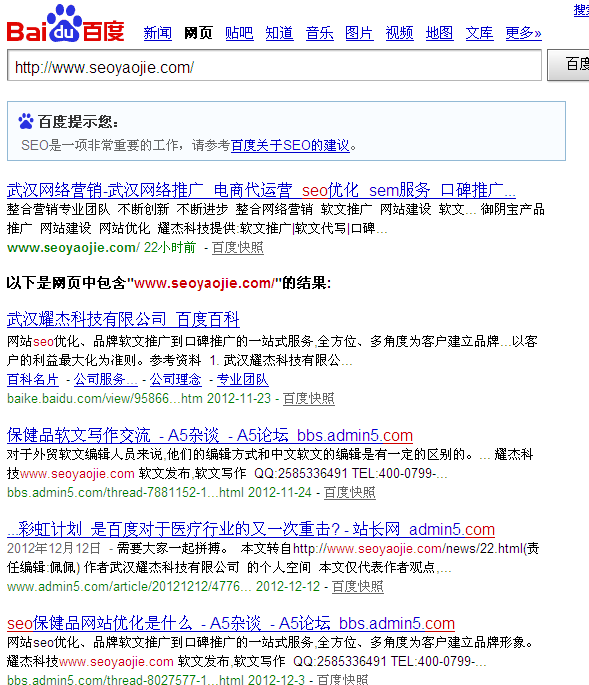Image resolution: width=589 pixels, height=685 pixels.
Task: Click the www.seoyaojie.com/ green URL
Action: 73,248
